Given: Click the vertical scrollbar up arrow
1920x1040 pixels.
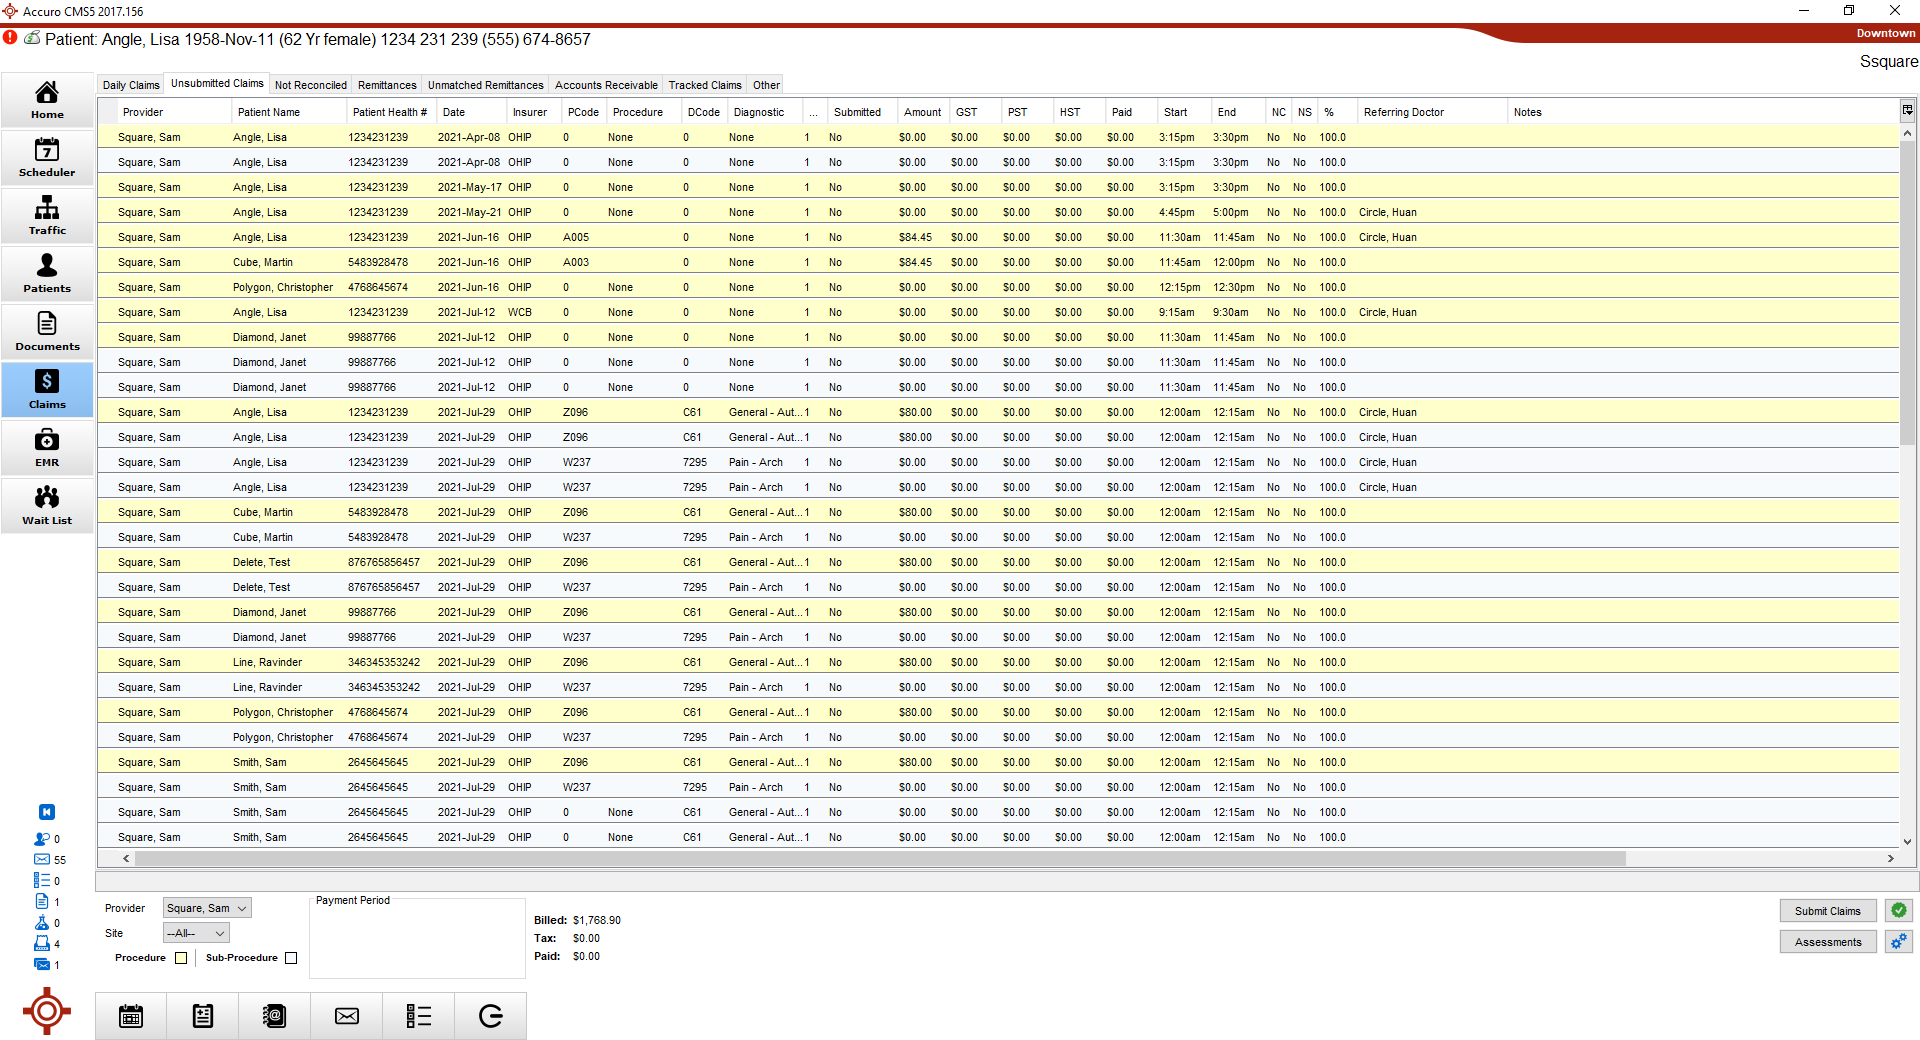Looking at the screenshot, I should click(1907, 133).
